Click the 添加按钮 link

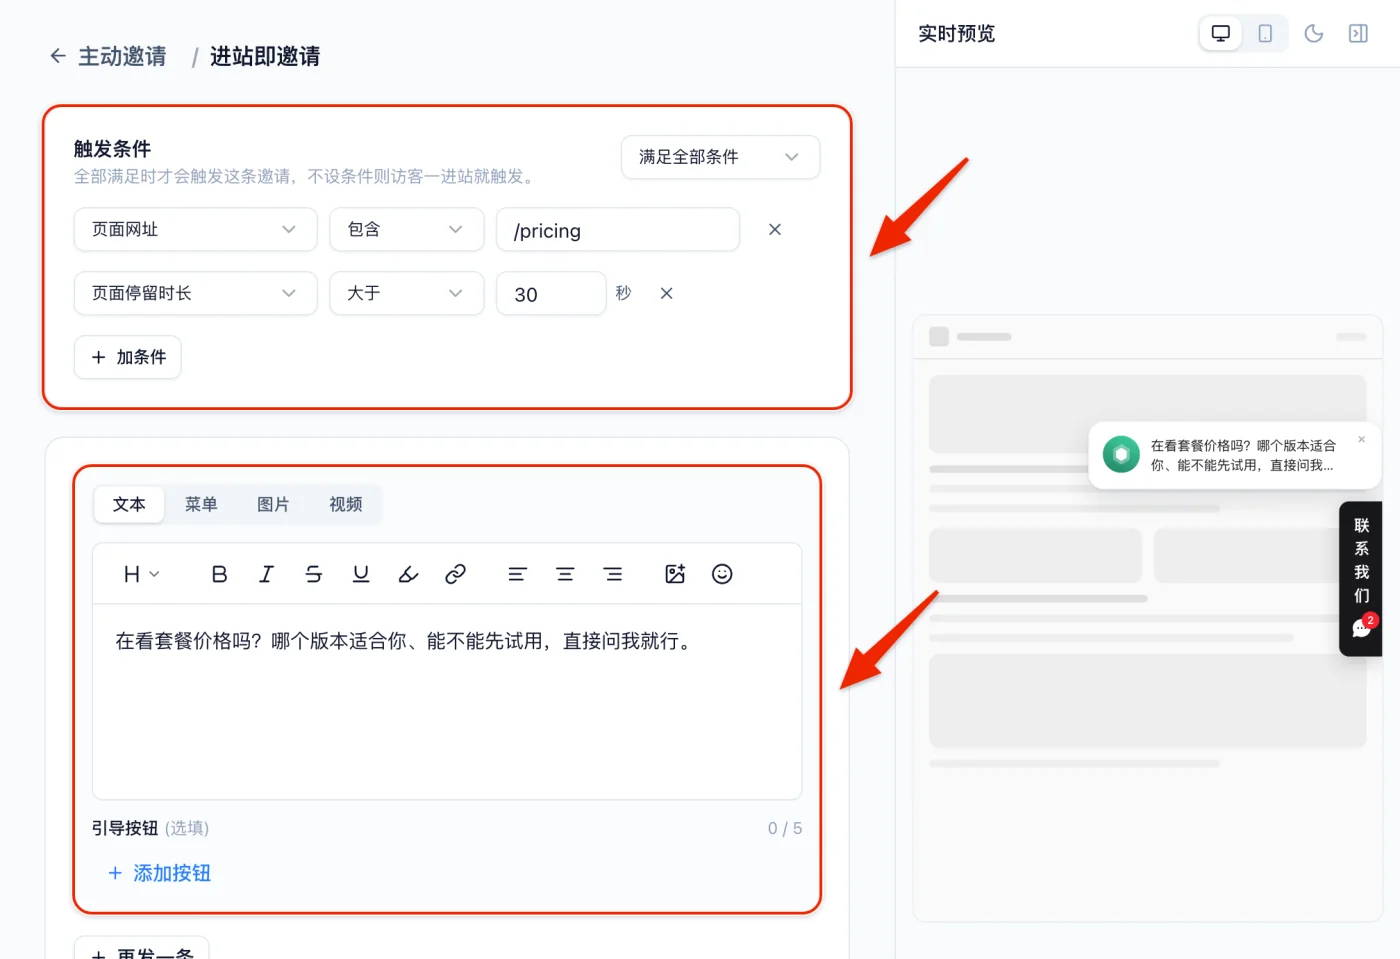coord(160,873)
